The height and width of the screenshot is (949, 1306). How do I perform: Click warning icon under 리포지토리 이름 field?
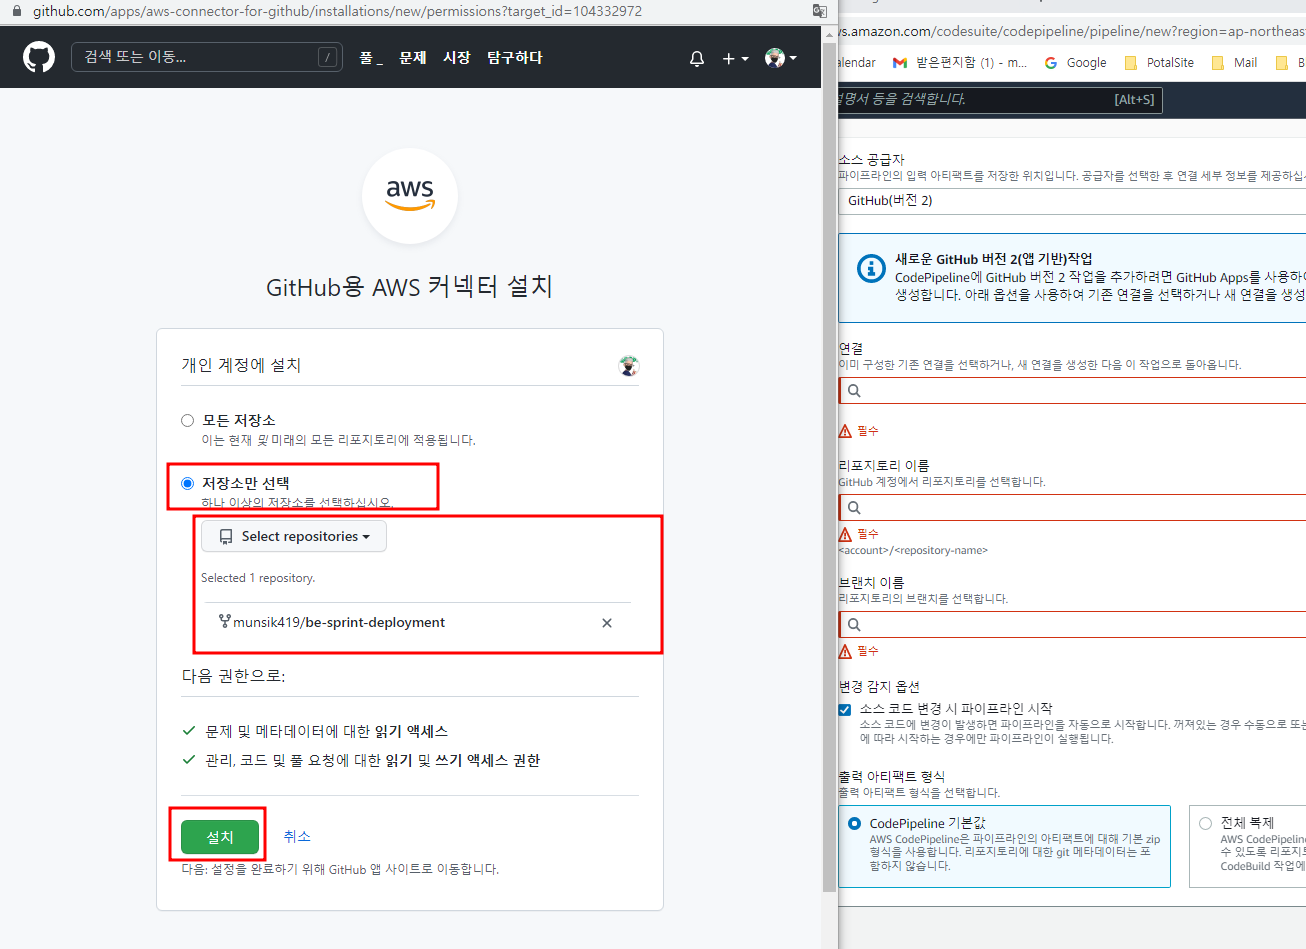[x=845, y=534]
